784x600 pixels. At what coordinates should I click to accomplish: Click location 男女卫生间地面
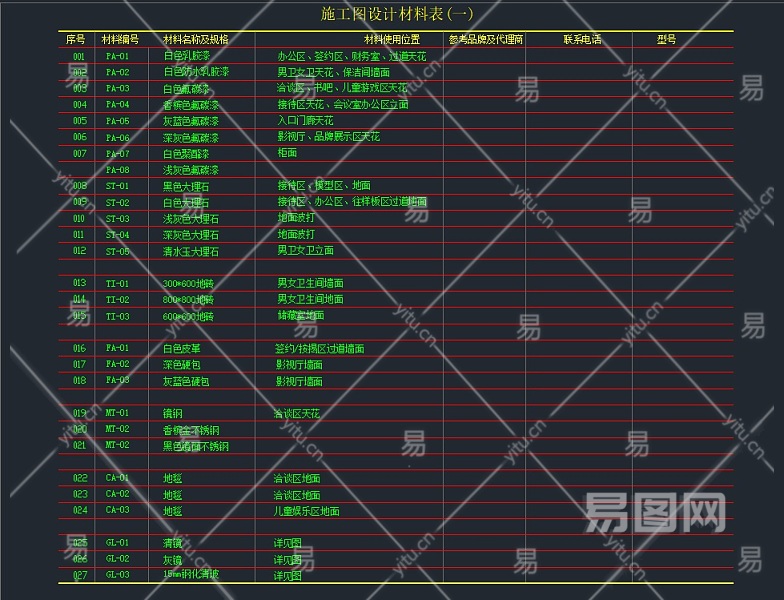[310, 299]
